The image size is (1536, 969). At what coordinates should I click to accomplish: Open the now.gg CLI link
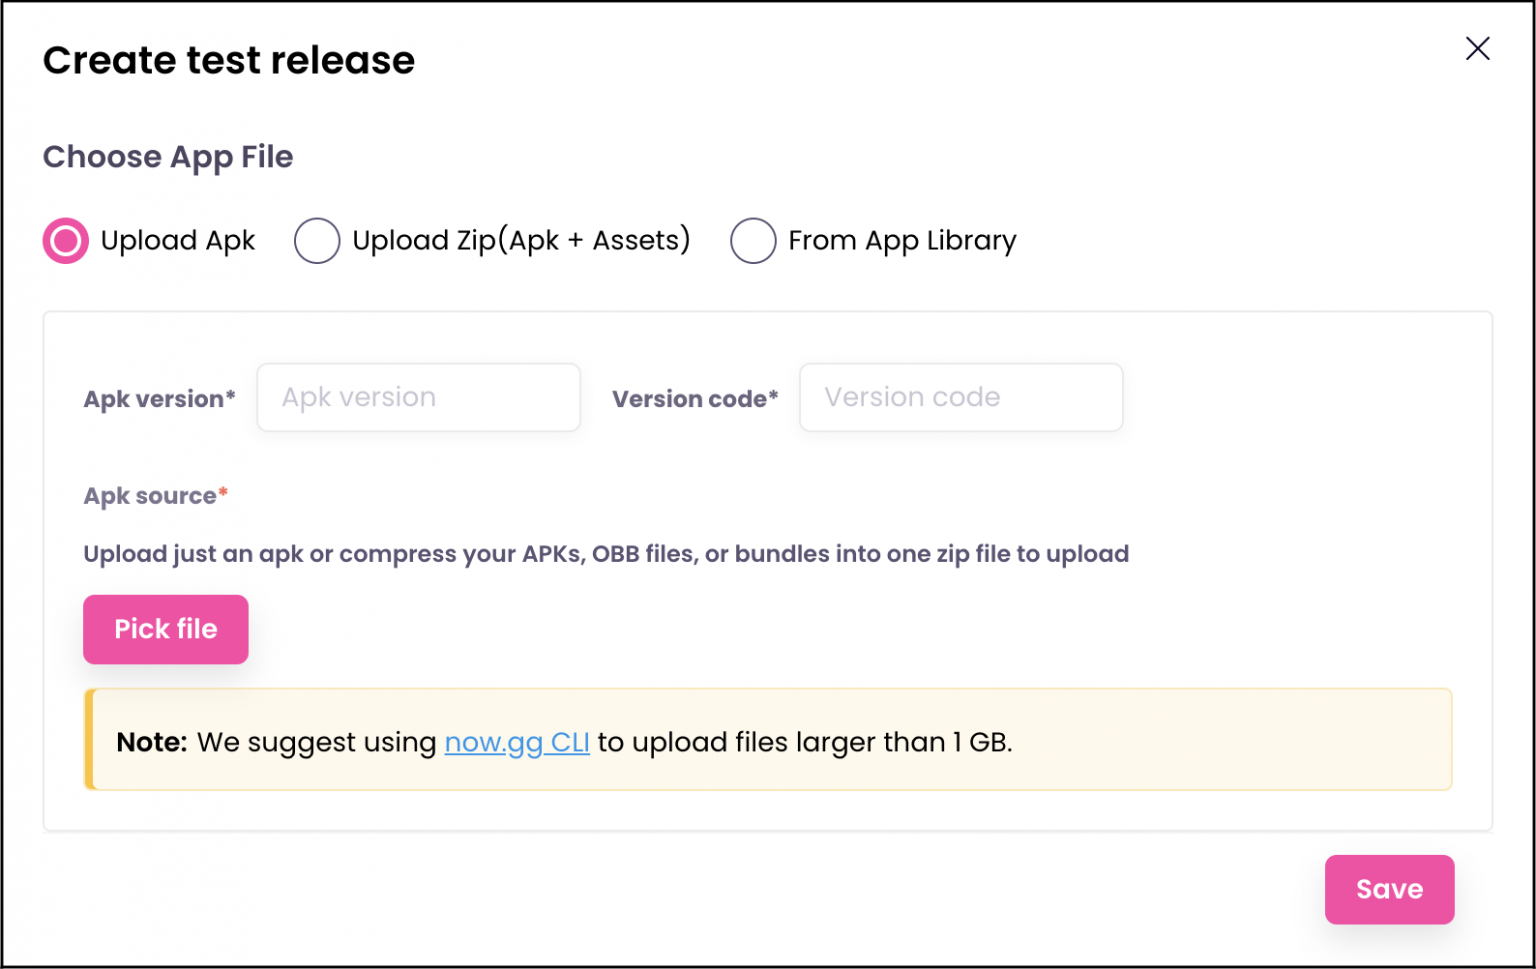[x=517, y=742]
